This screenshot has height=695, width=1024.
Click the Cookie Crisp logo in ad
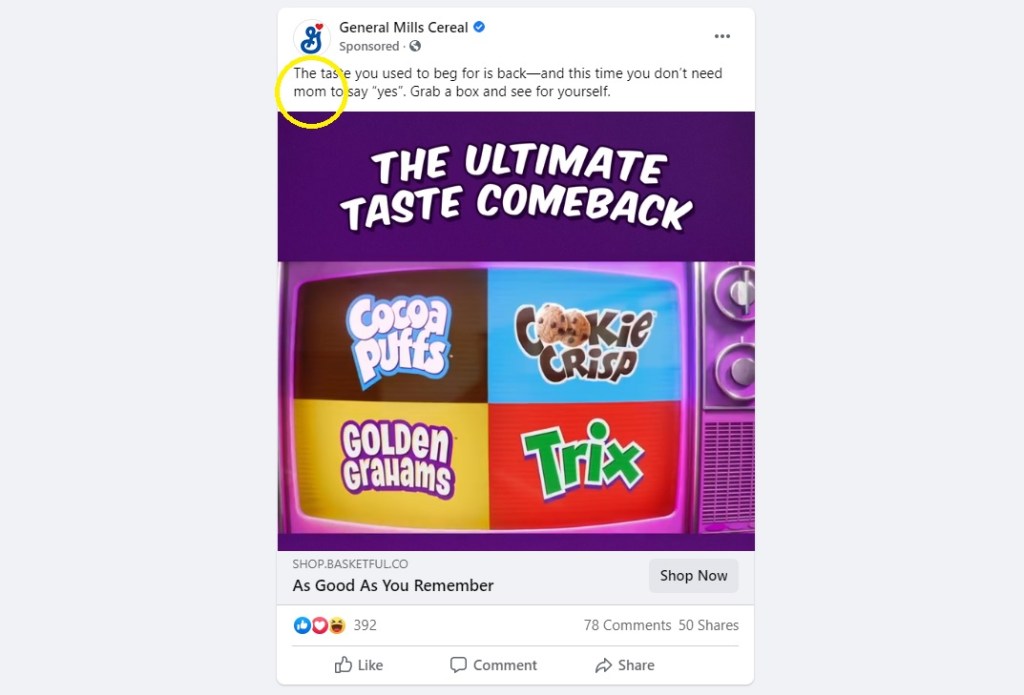(583, 342)
